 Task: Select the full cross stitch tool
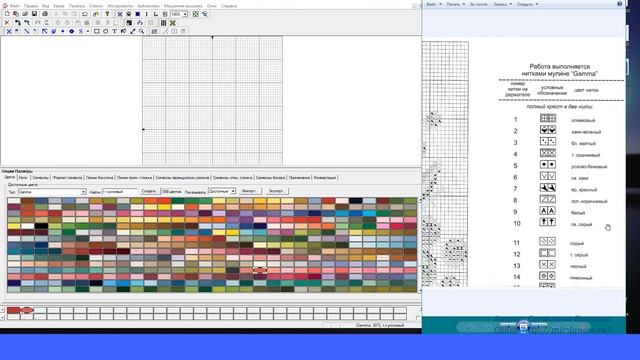point(9,31)
